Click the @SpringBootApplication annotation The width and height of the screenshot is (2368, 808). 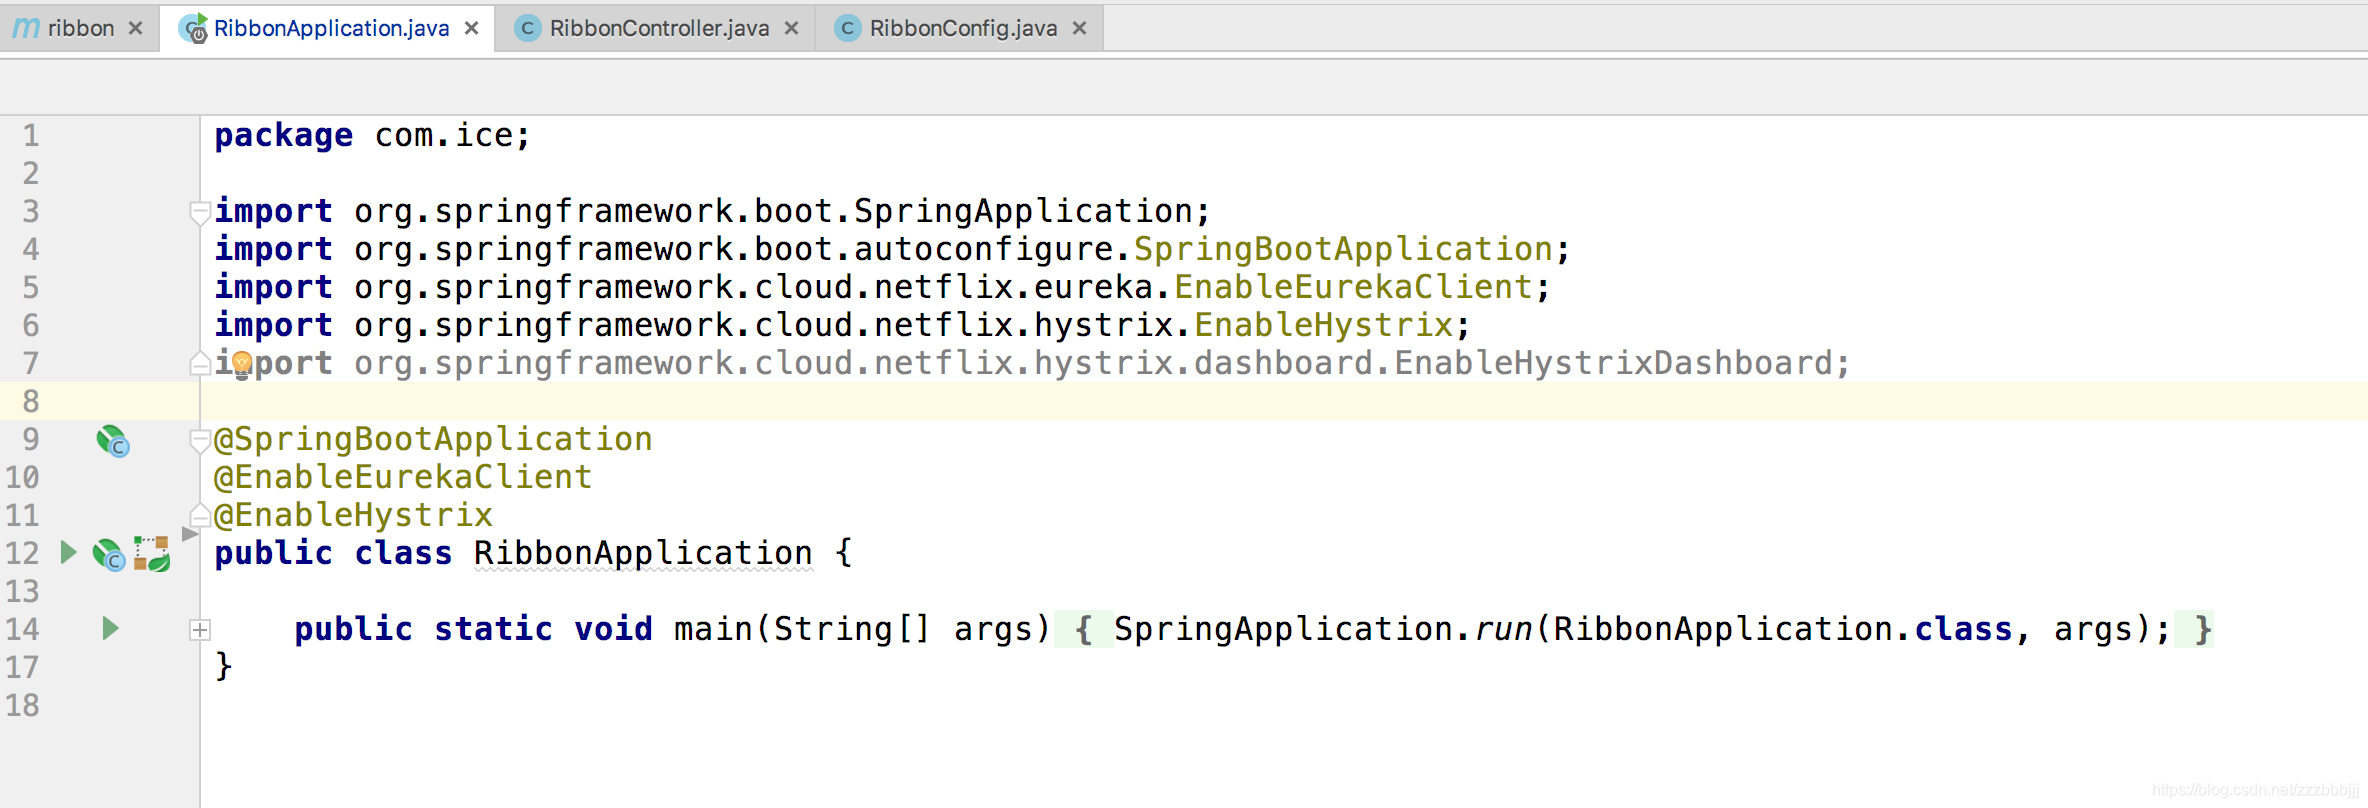pyautogui.click(x=433, y=439)
